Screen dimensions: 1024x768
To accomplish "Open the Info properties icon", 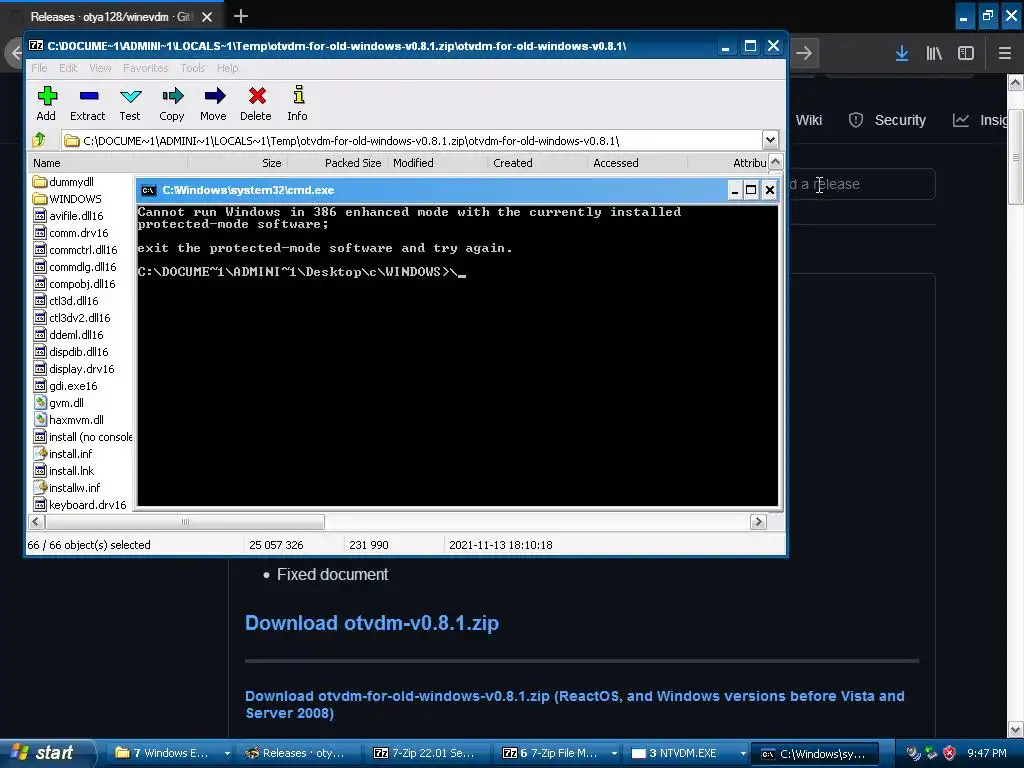I will pyautogui.click(x=298, y=103).
